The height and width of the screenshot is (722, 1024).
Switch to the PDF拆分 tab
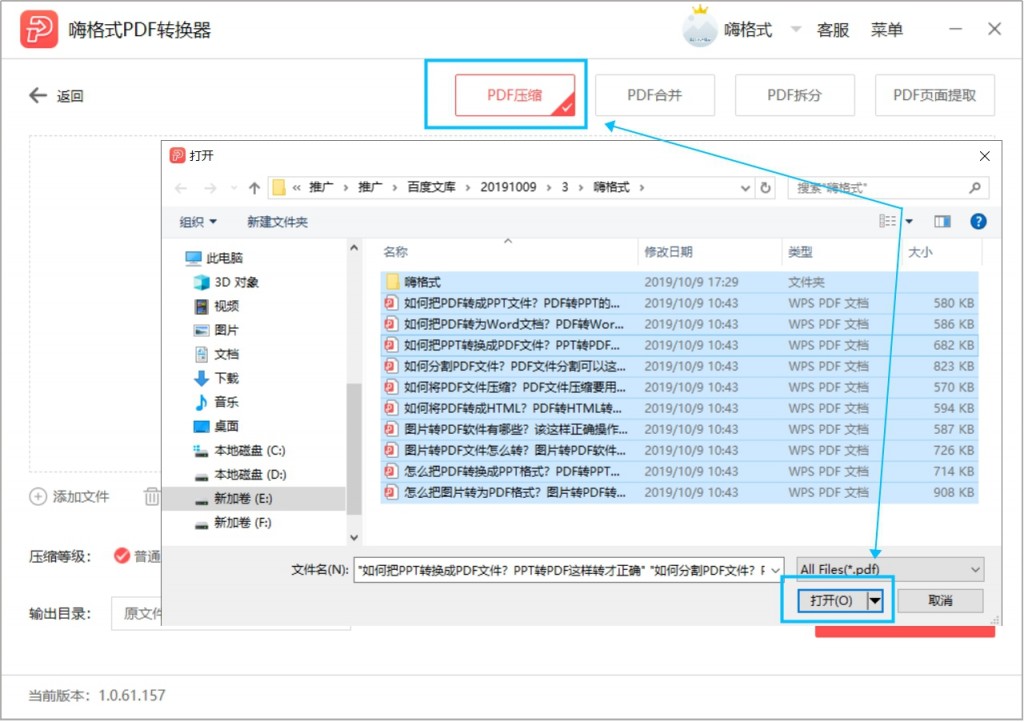click(794, 95)
